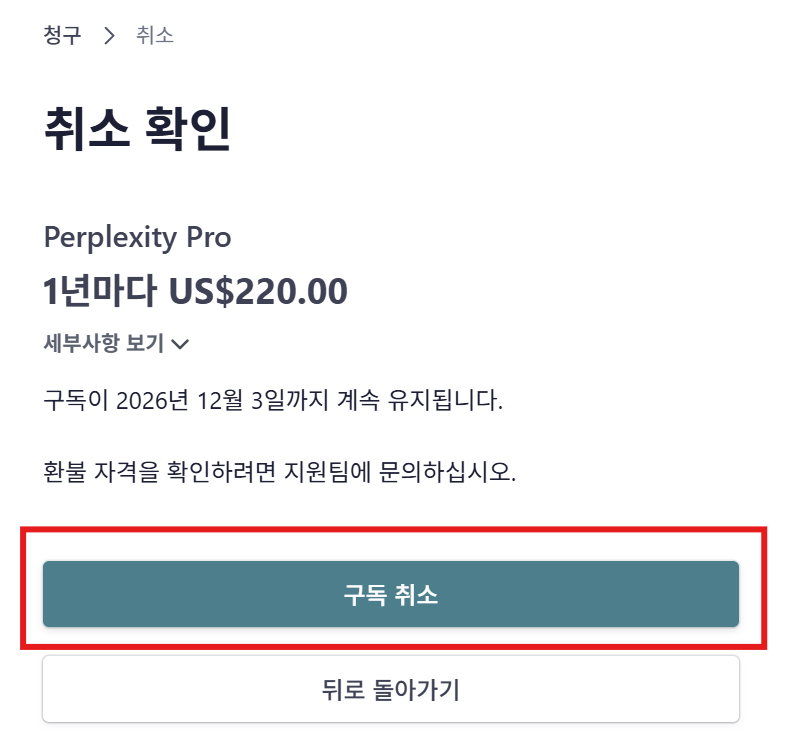Go to the 청구 breadcrumb link
Screen dimensions: 805x754
63,36
